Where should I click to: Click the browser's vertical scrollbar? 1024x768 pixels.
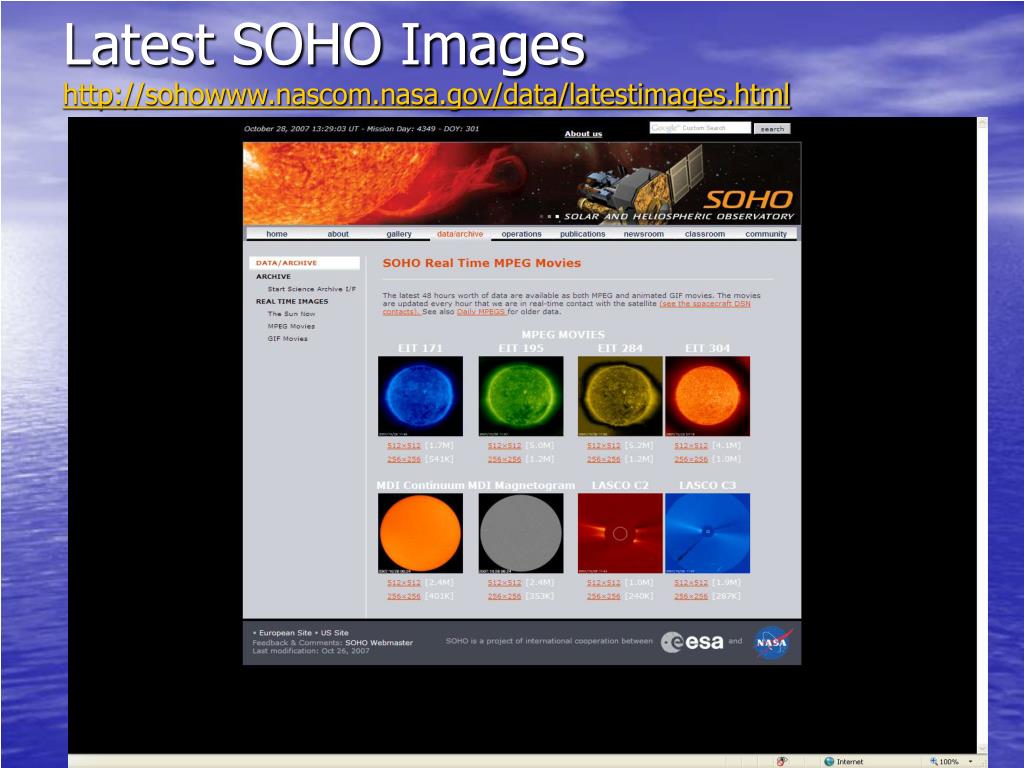click(982, 435)
